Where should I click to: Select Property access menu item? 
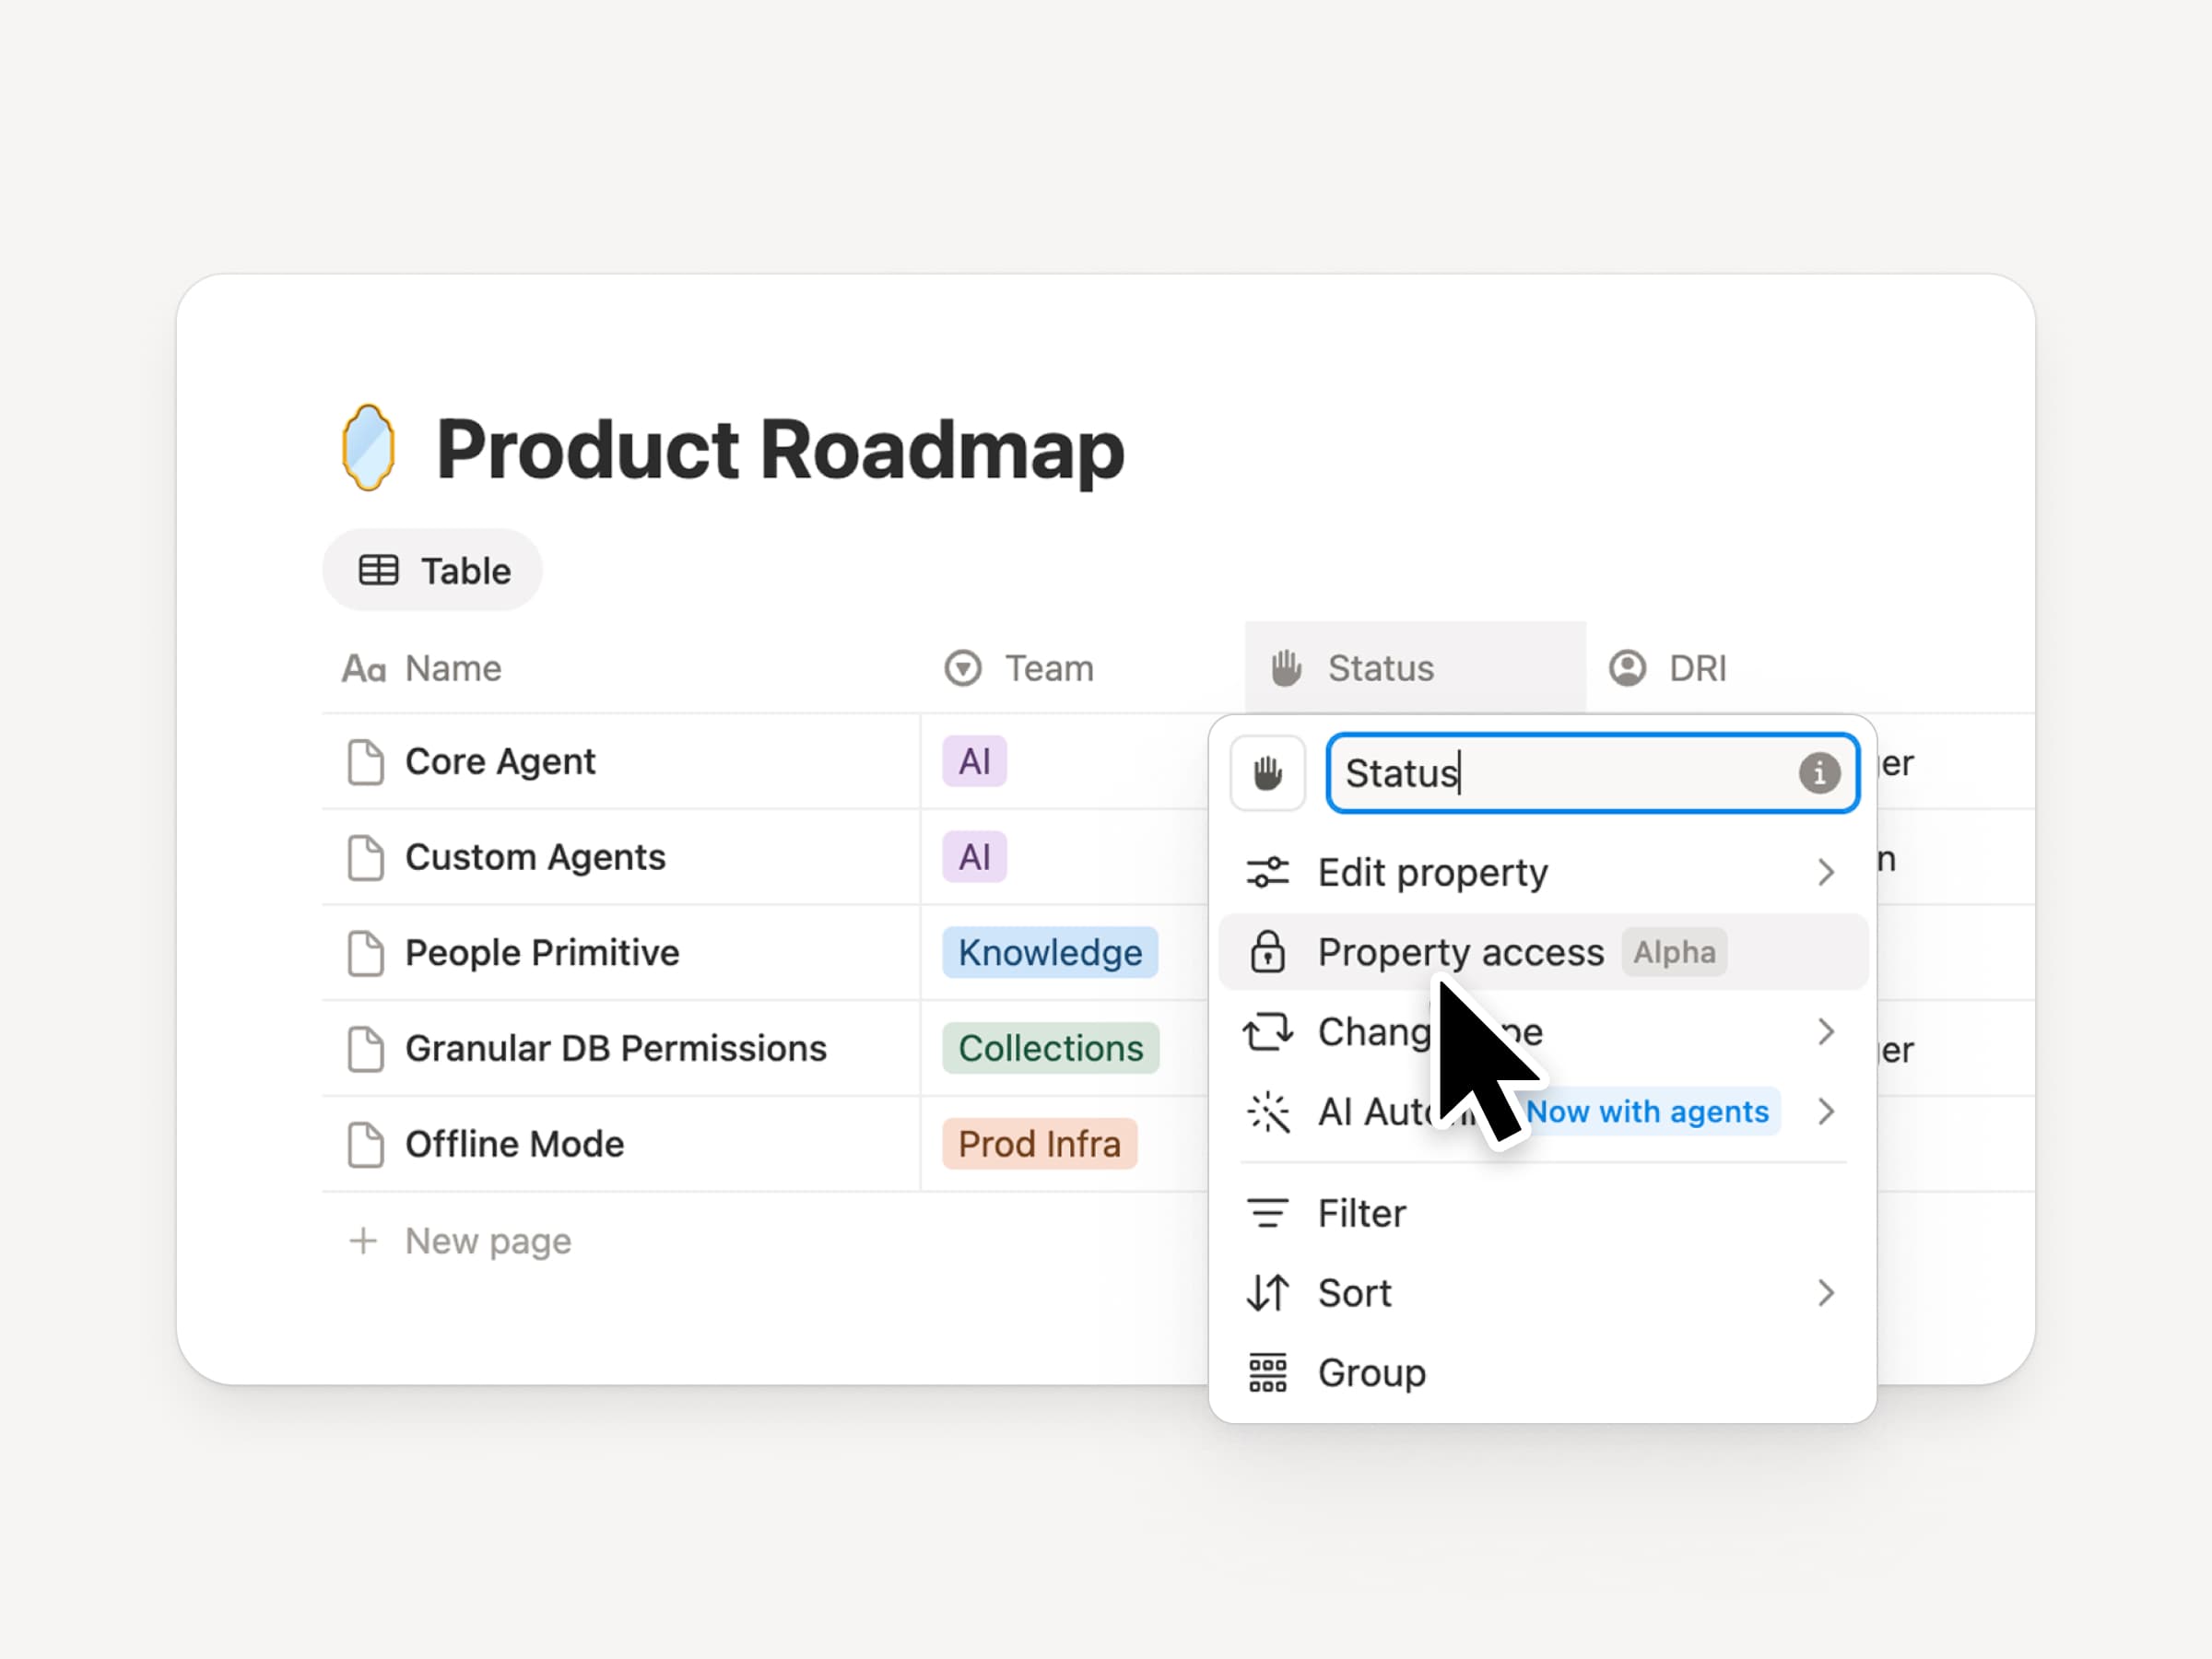[1542, 952]
